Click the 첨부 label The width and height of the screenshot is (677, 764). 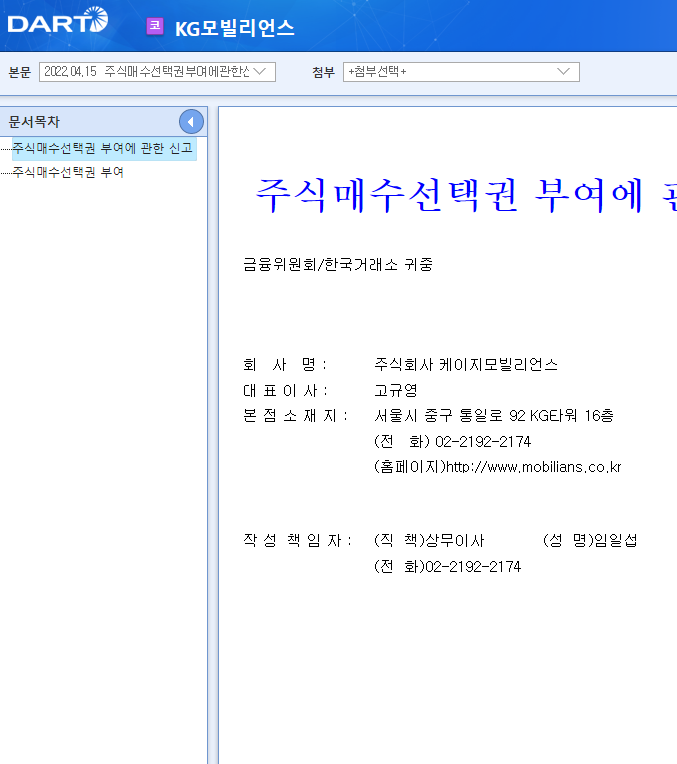click(324, 72)
